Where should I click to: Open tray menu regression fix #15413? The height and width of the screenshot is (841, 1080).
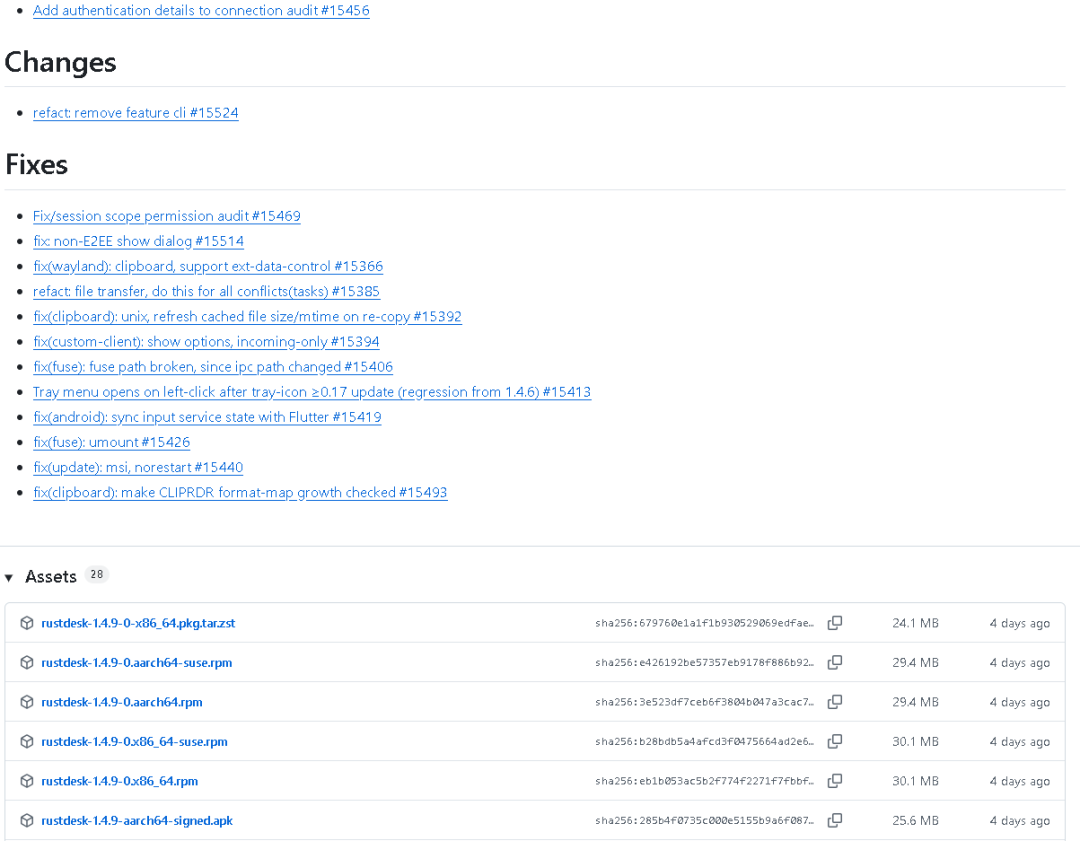pyautogui.click(x=312, y=392)
